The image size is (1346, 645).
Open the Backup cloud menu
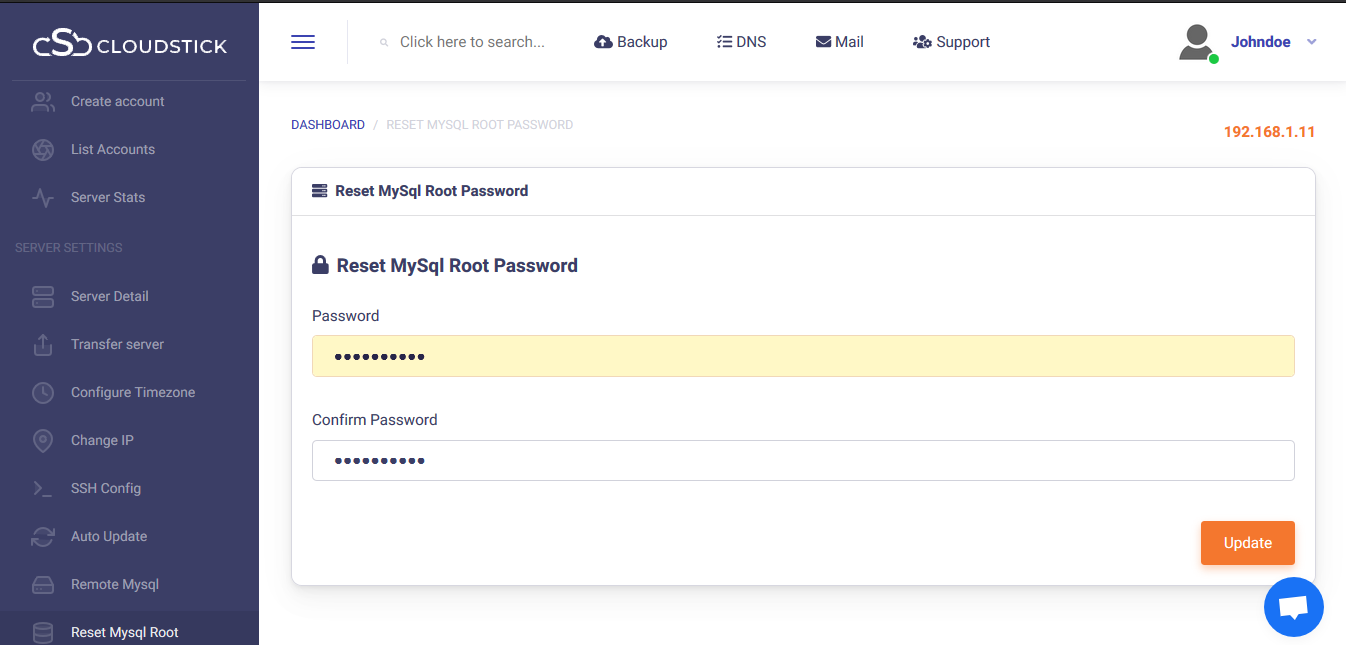tap(630, 42)
